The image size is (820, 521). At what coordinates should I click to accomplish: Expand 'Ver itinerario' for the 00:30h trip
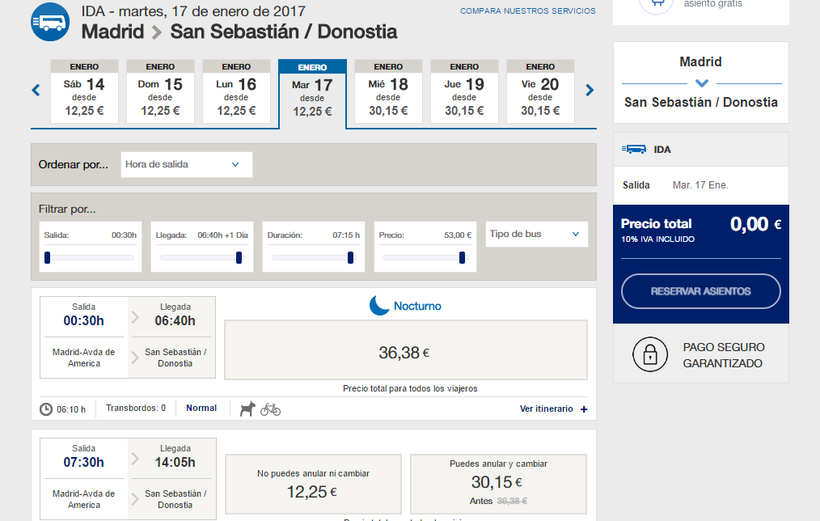pyautogui.click(x=553, y=409)
